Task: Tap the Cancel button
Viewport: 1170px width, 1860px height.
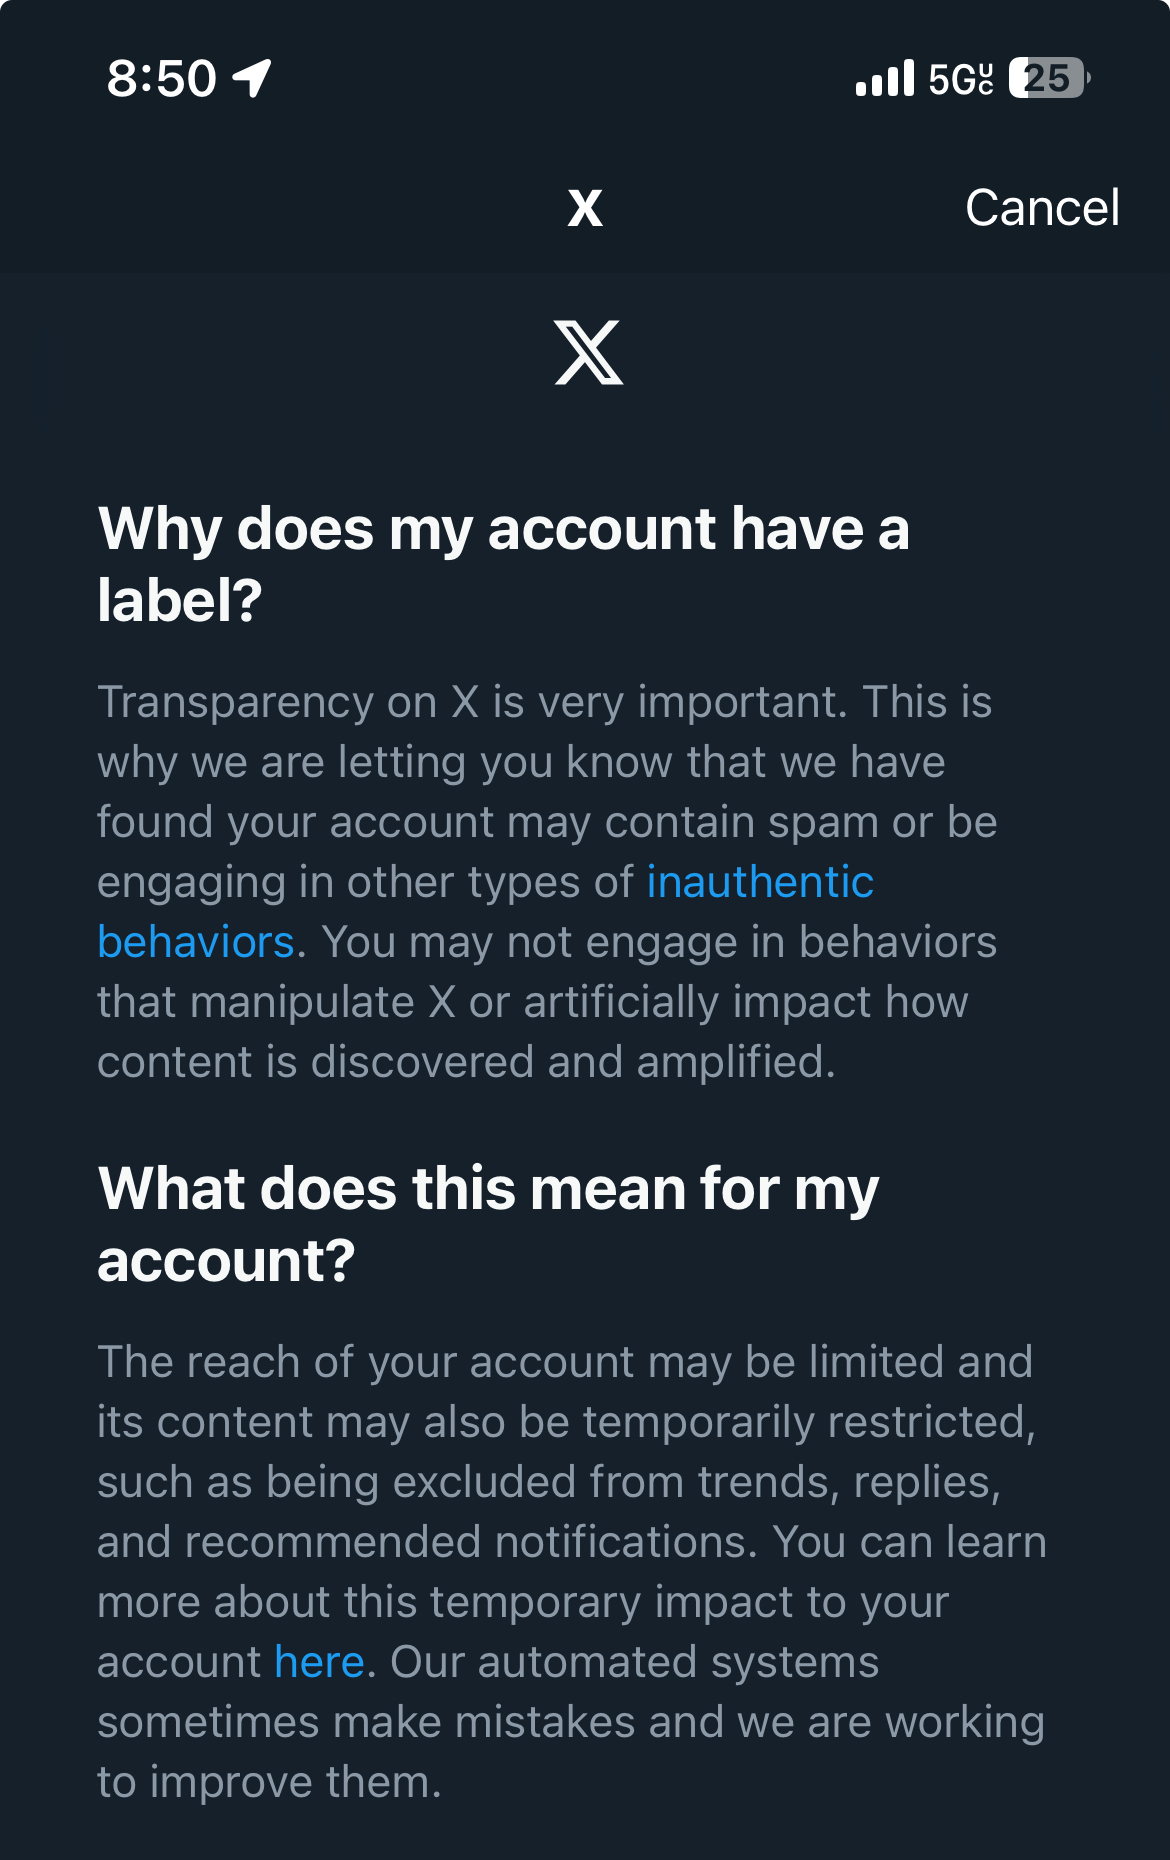Action: pos(1042,208)
